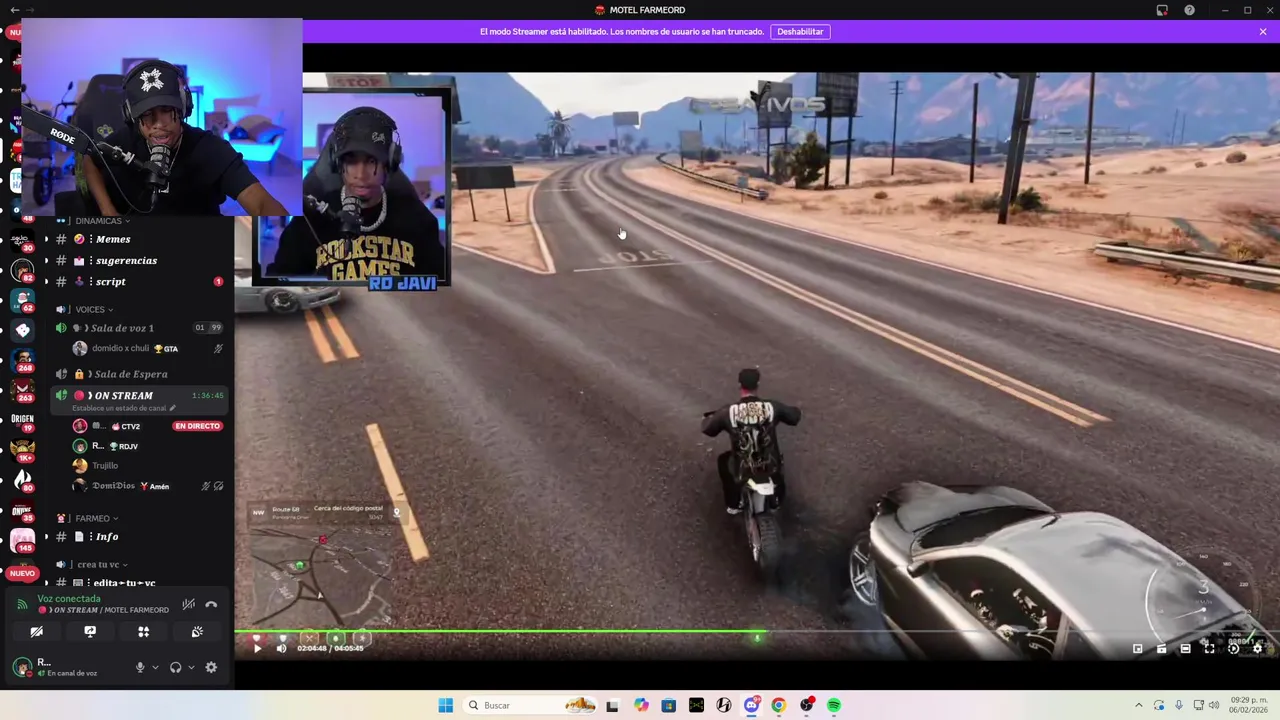Select user domidio x chuli

coord(140,349)
